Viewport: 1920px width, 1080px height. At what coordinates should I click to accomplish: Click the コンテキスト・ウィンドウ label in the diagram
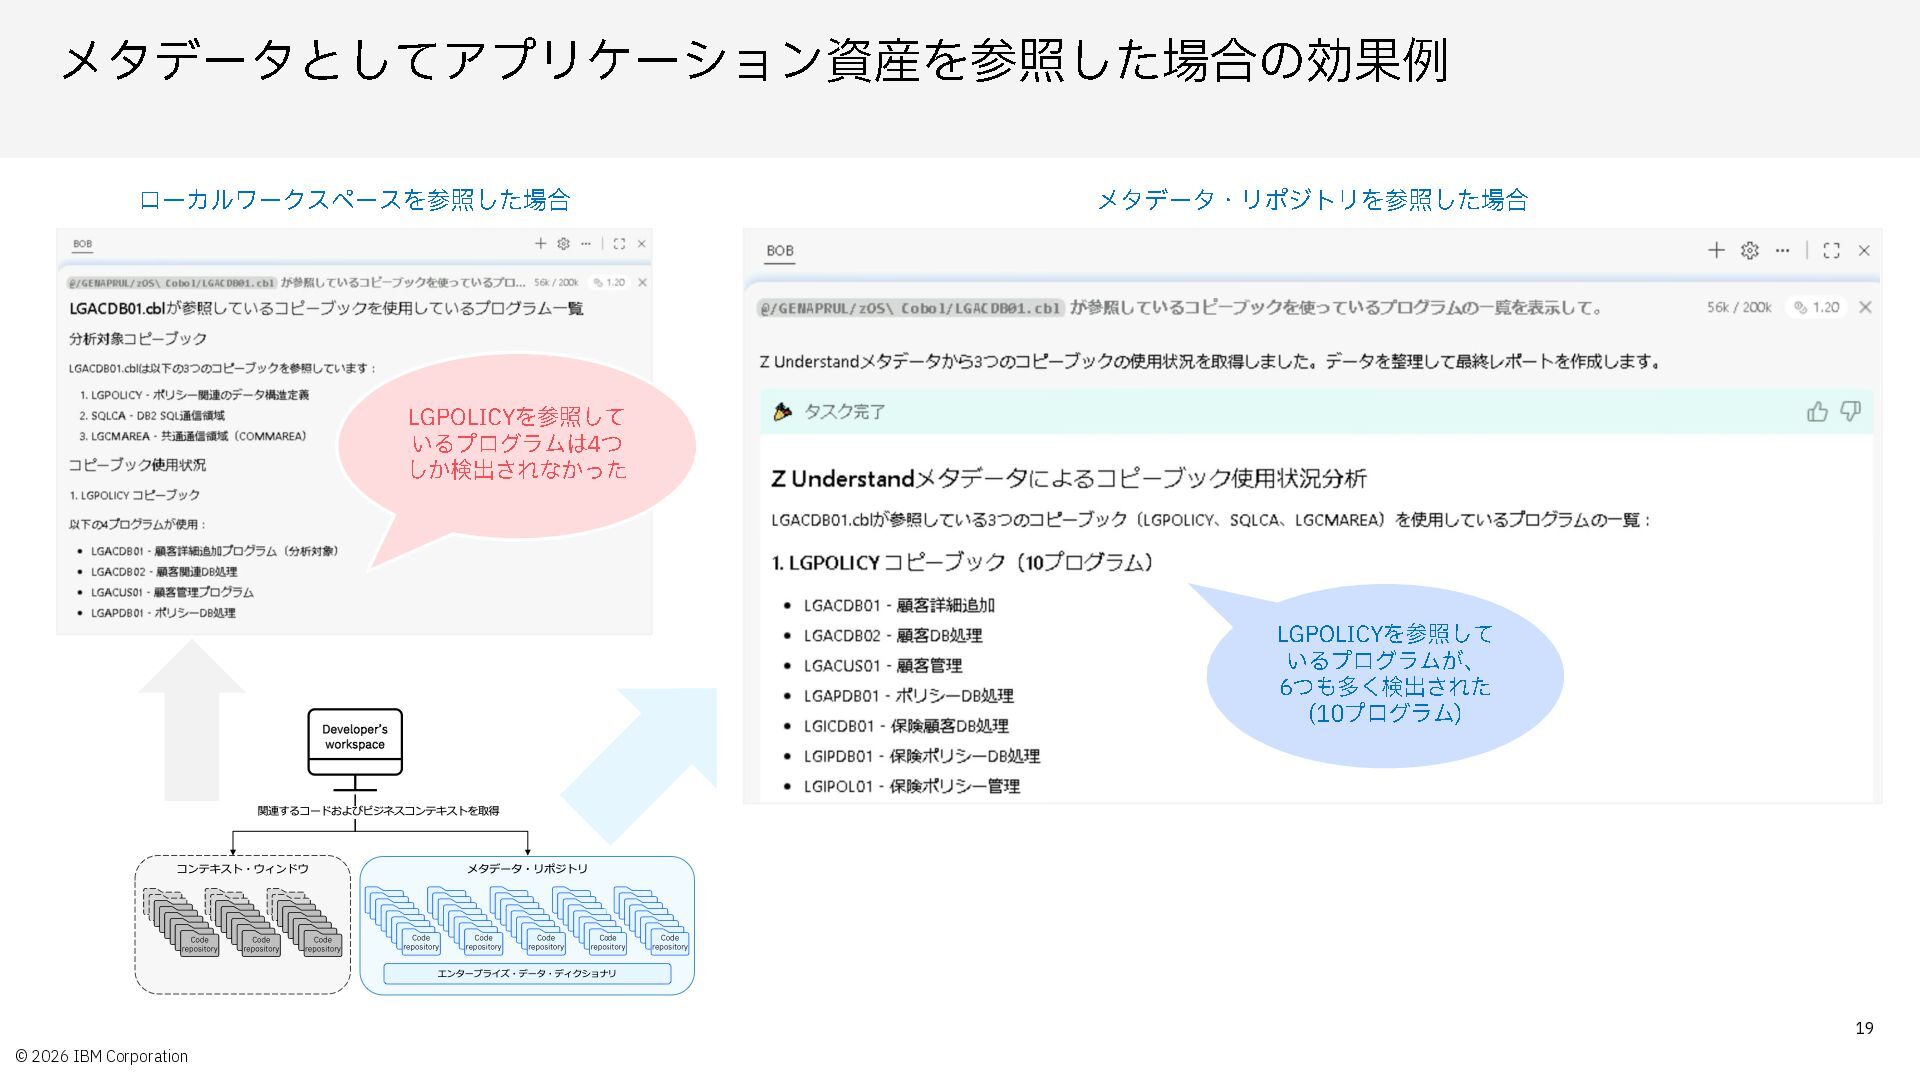[x=242, y=869]
